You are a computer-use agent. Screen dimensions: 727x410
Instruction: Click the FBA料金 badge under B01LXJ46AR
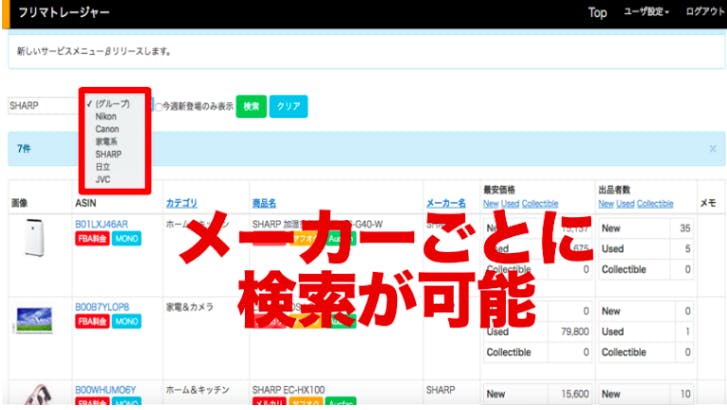tap(92, 239)
